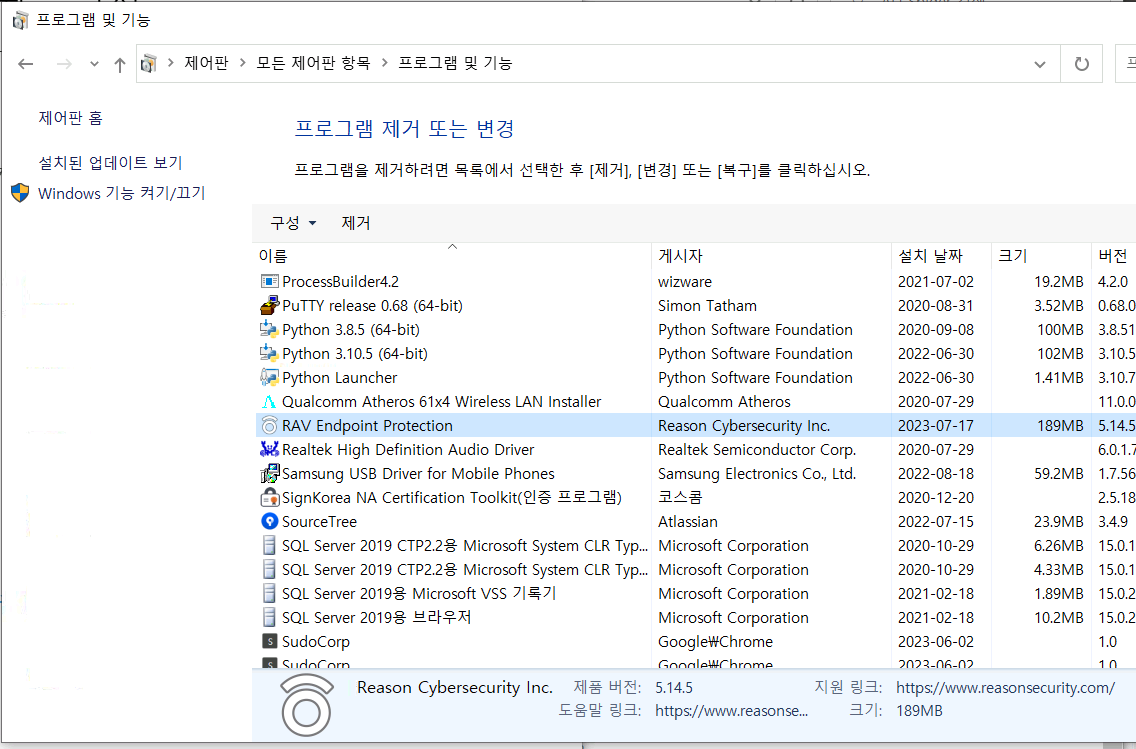Screen dimensions: 1136x749
Task: Expand chevron after 모든 제어판 항목
Action: pos(385,63)
